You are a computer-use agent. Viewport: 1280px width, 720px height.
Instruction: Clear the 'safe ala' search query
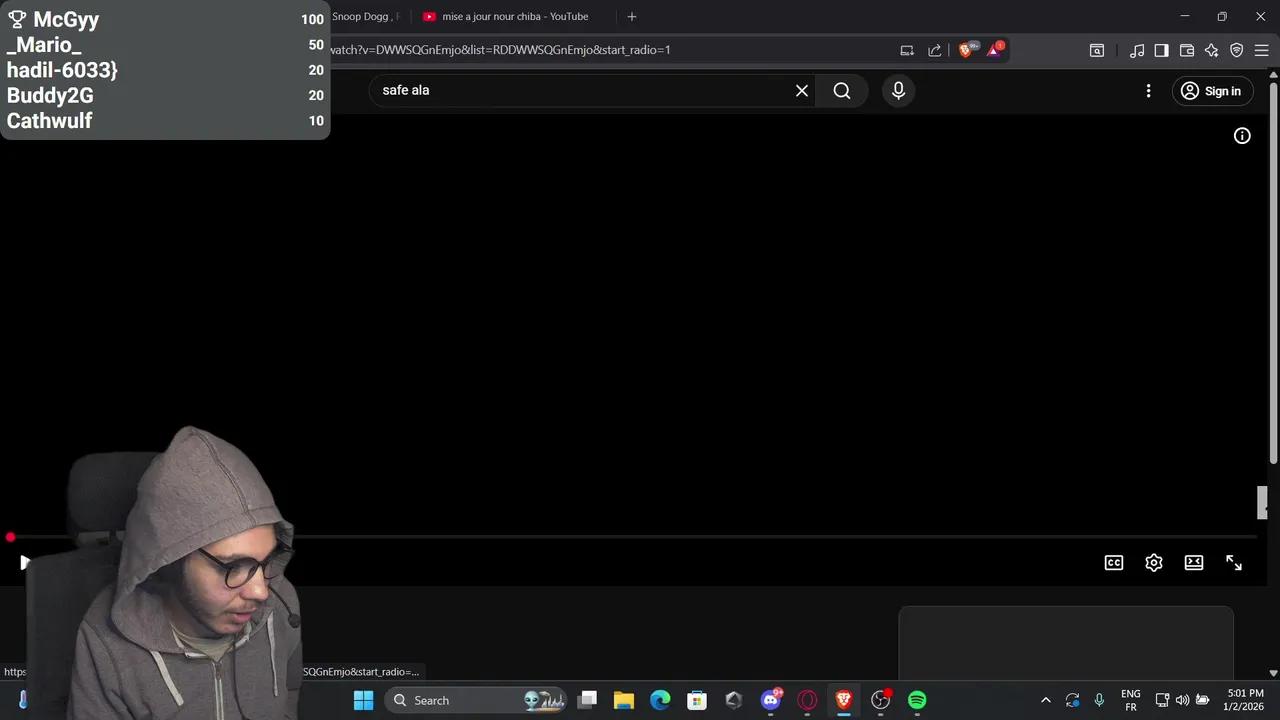point(801,90)
